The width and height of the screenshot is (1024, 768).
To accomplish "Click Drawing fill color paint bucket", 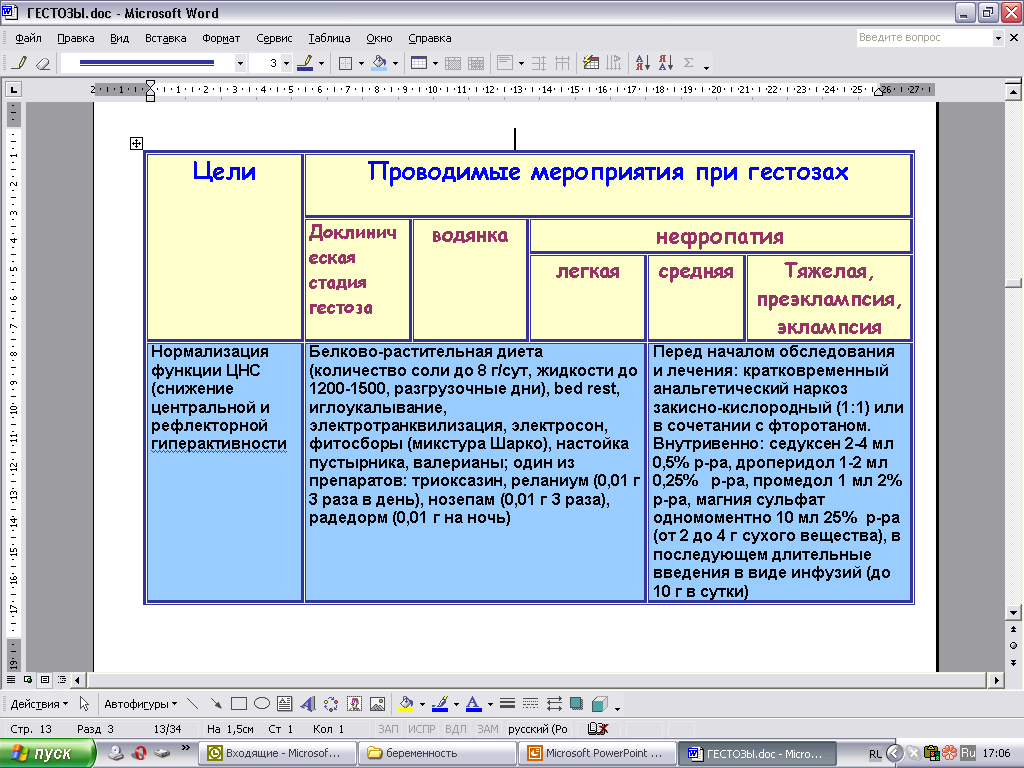I will [x=406, y=703].
